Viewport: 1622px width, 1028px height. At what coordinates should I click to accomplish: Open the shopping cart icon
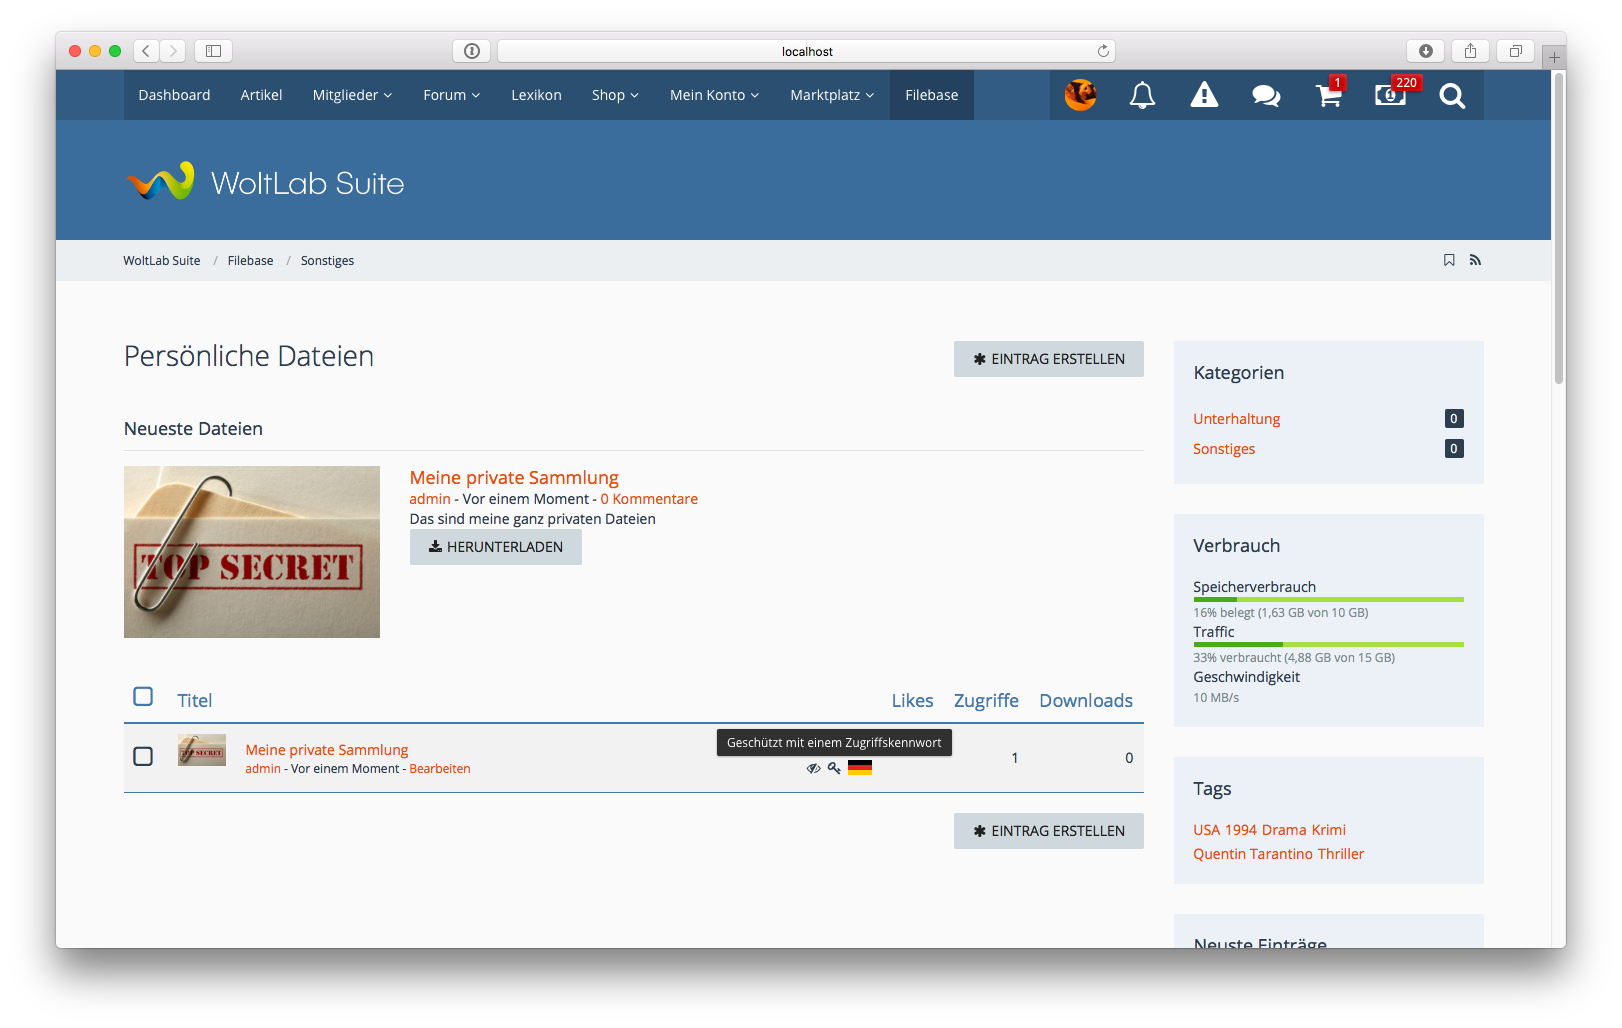1328,96
